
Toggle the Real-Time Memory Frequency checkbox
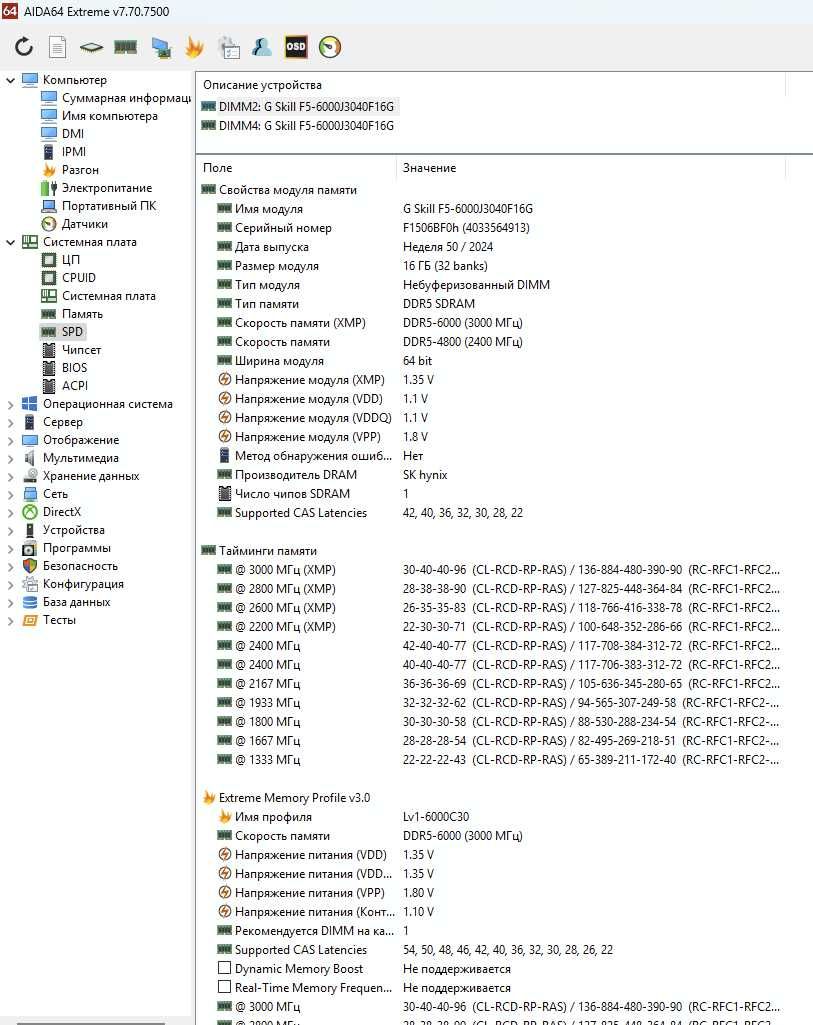[x=224, y=986]
